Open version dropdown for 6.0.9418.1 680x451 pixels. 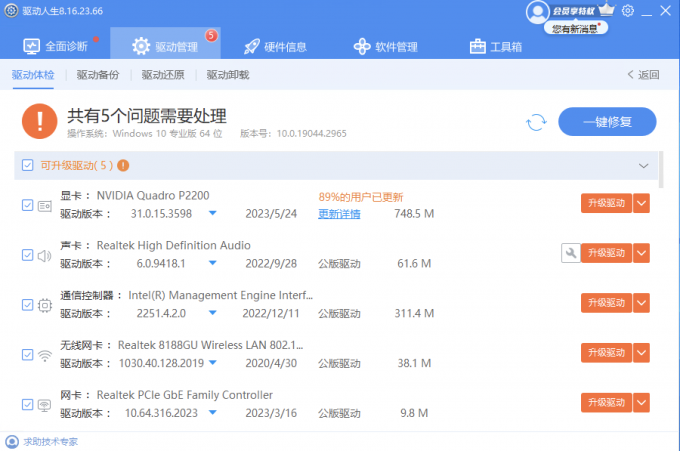[212, 263]
